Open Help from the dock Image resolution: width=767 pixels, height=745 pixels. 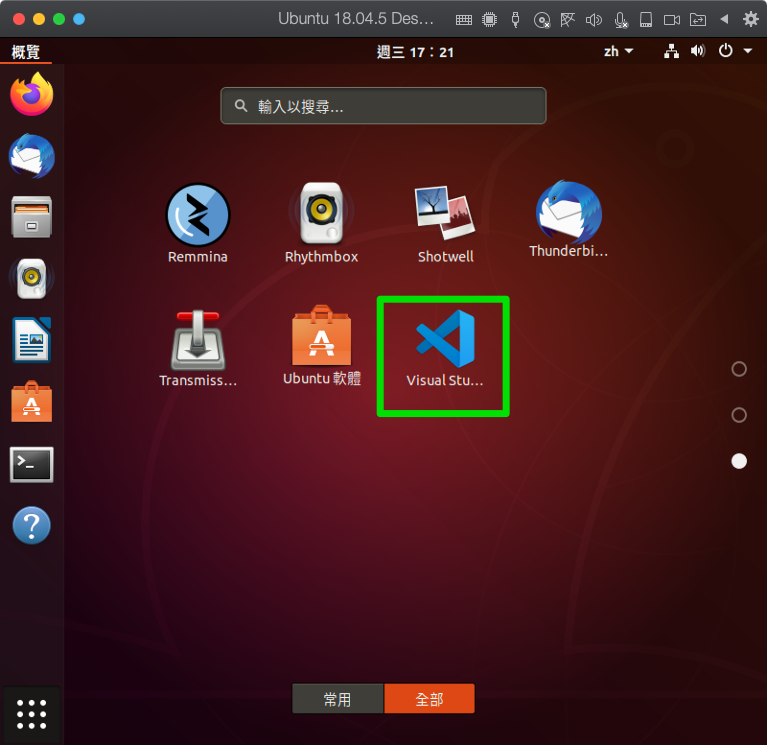coord(32,525)
